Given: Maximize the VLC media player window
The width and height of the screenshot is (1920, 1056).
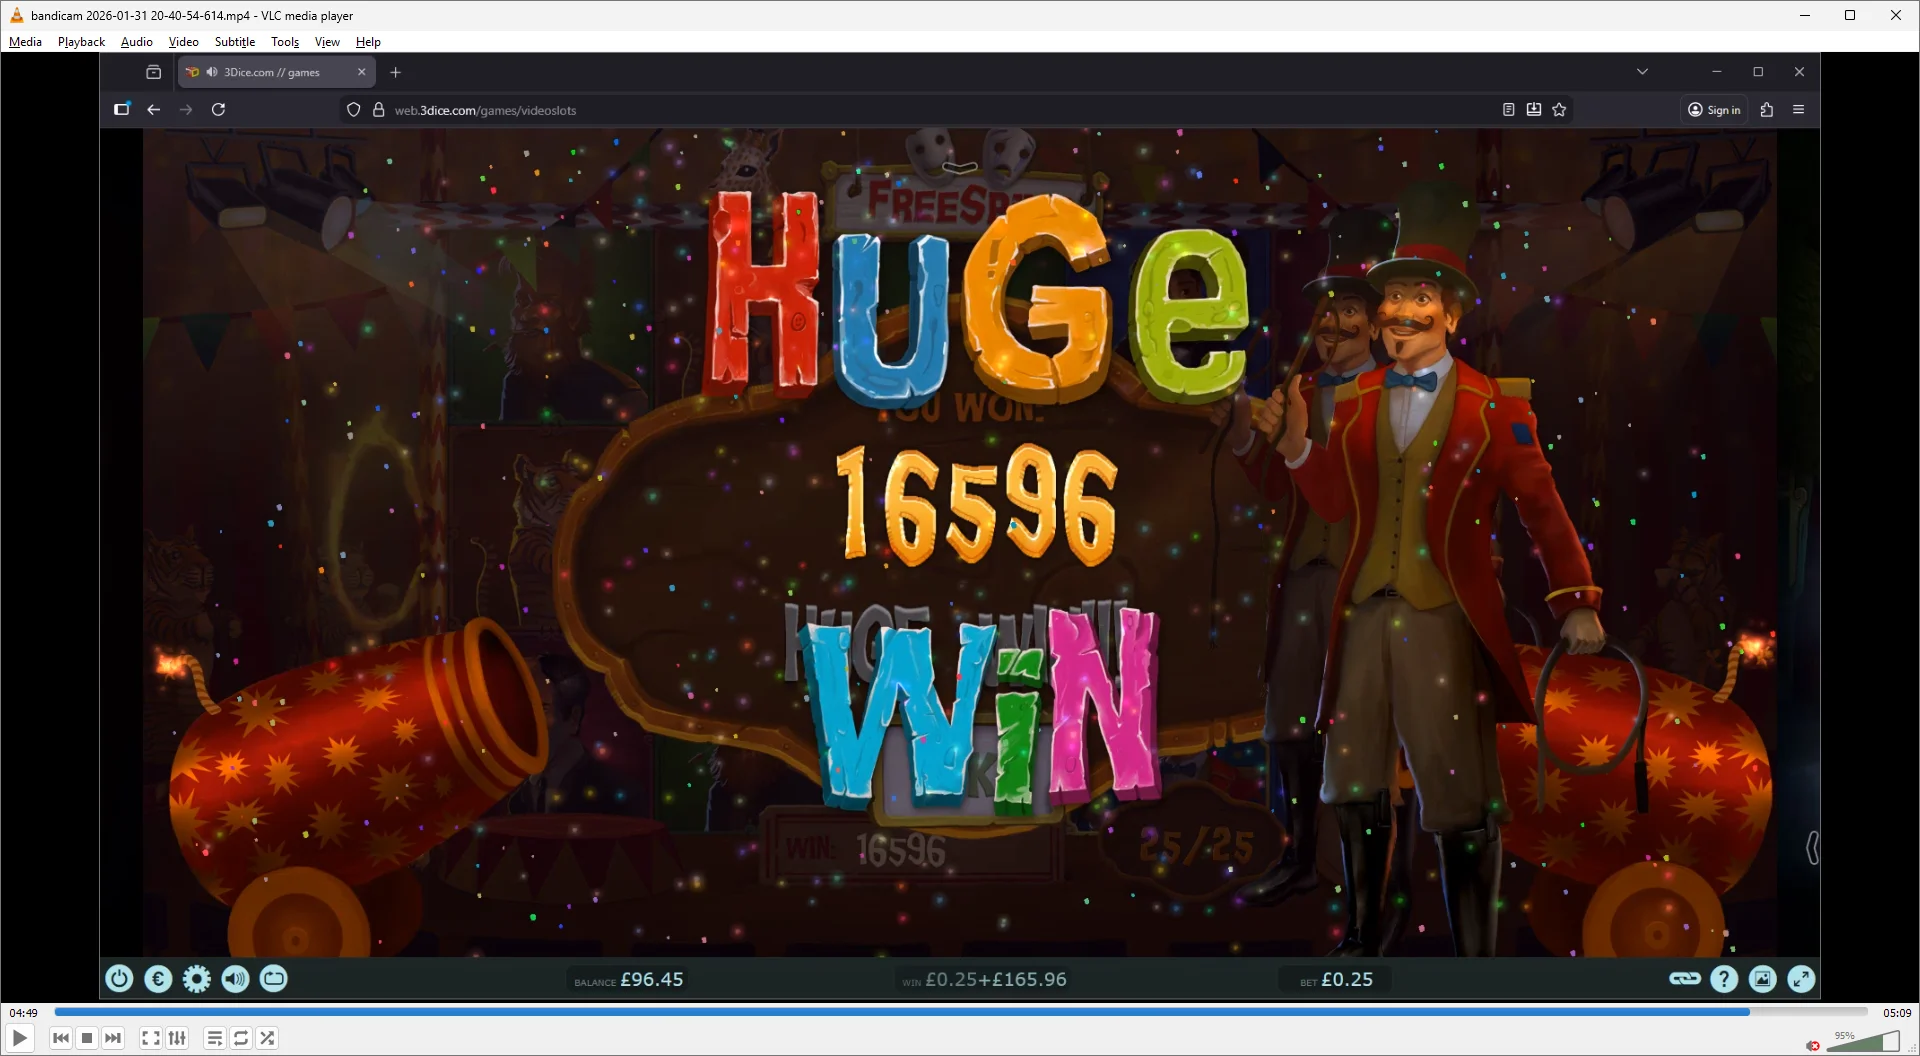Looking at the screenshot, I should point(1850,15).
